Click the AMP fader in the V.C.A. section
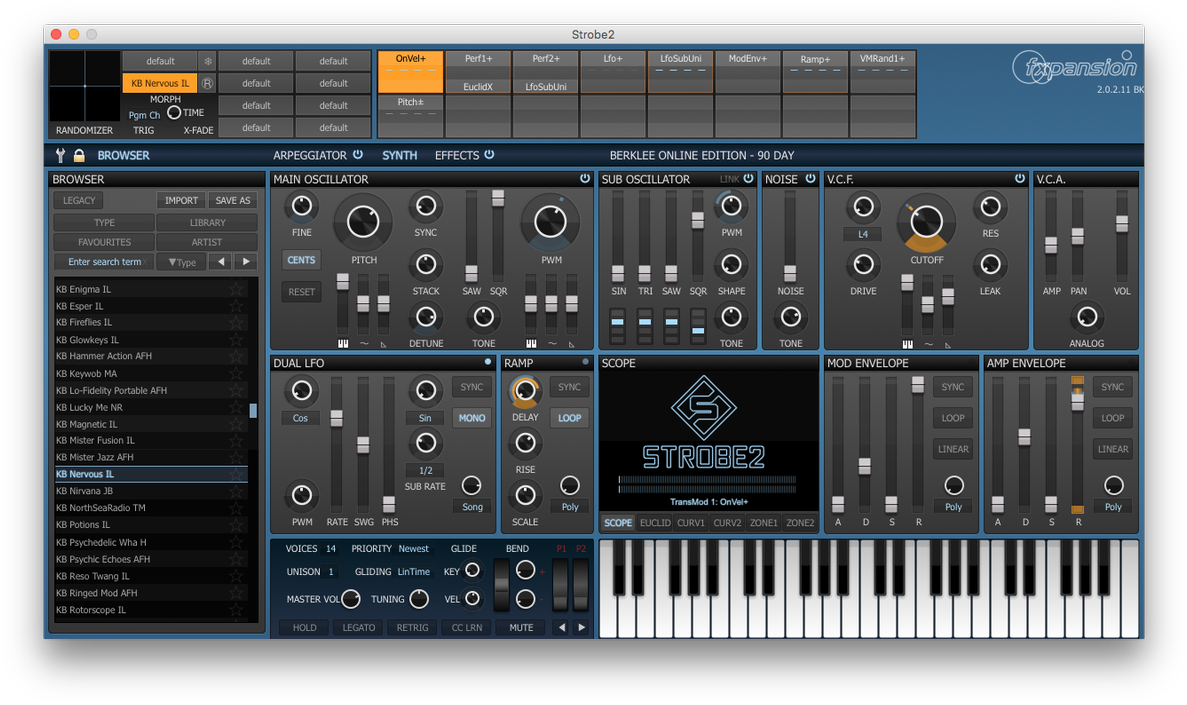This screenshot has width=1187, height=705. tap(1051, 245)
